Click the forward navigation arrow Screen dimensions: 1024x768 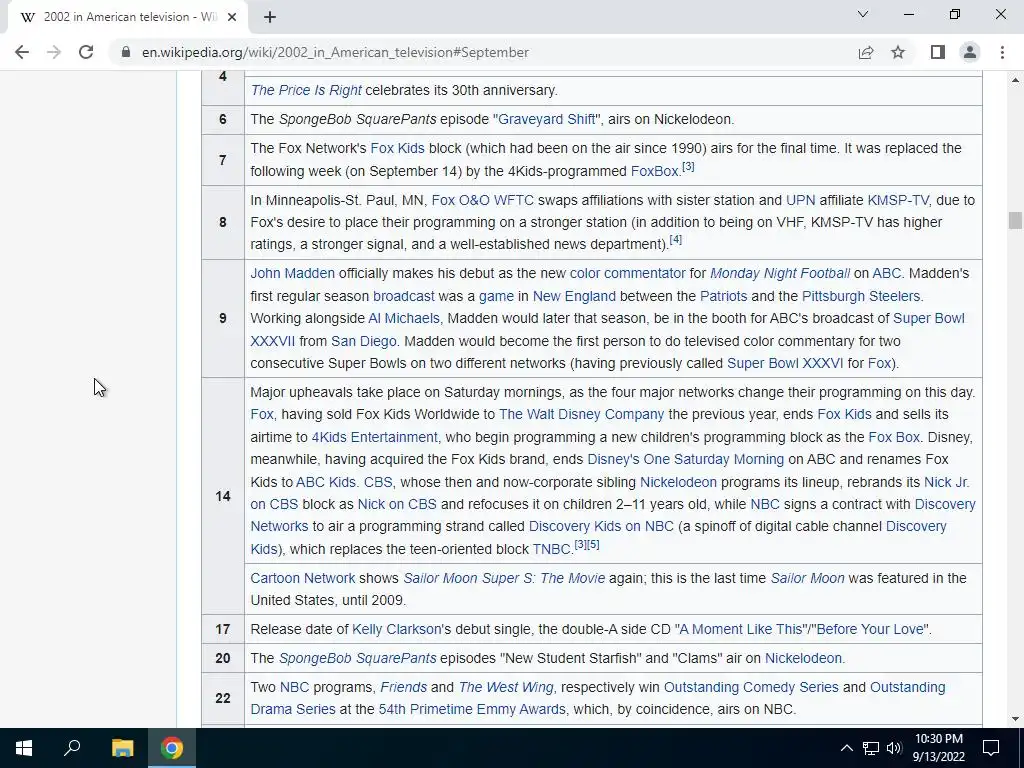[54, 52]
